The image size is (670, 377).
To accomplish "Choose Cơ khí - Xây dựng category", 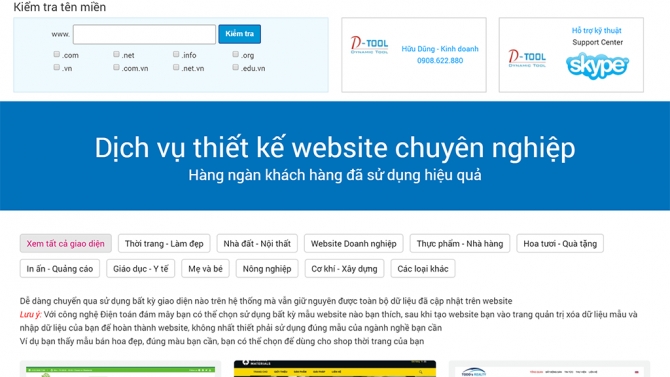I will click(344, 269).
